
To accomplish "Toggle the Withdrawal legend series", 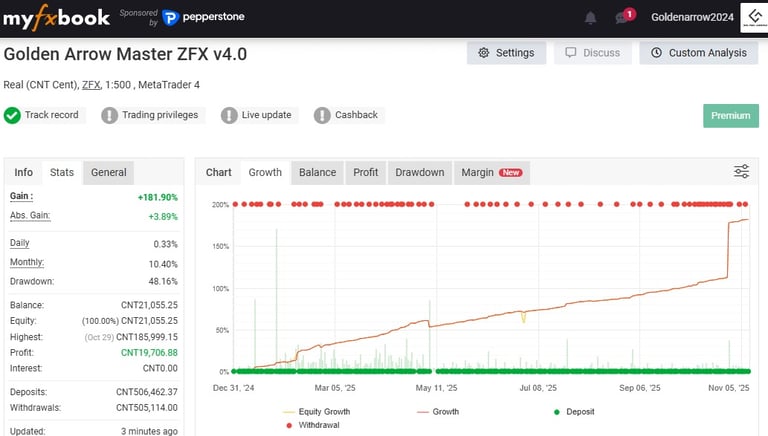I will pyautogui.click(x=312, y=425).
